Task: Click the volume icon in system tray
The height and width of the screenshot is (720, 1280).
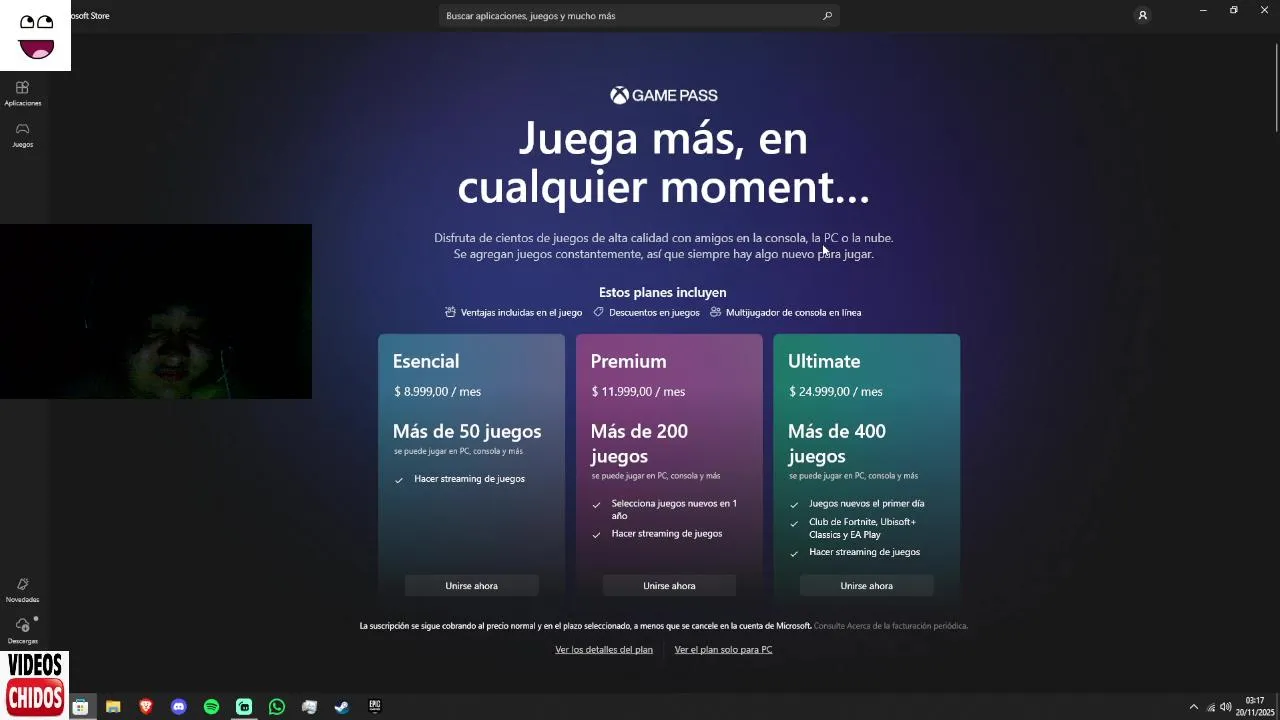Action: point(1226,707)
